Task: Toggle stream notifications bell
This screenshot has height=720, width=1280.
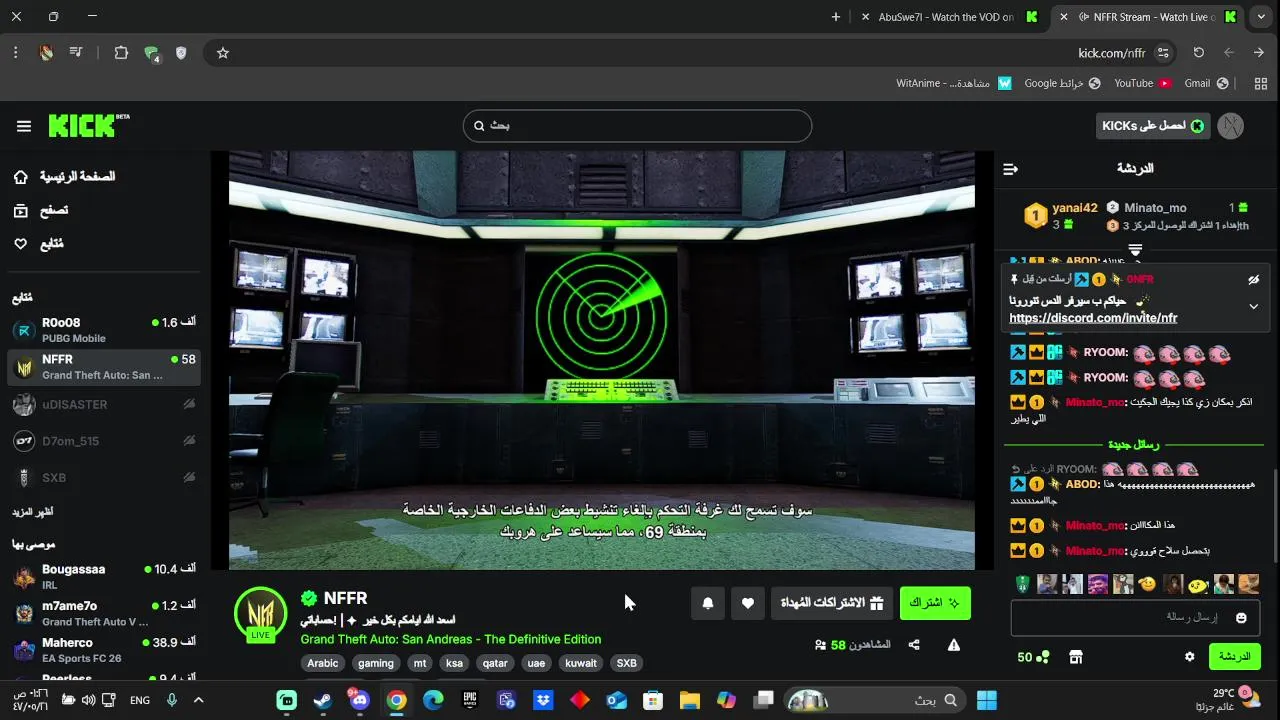Action: coord(708,603)
